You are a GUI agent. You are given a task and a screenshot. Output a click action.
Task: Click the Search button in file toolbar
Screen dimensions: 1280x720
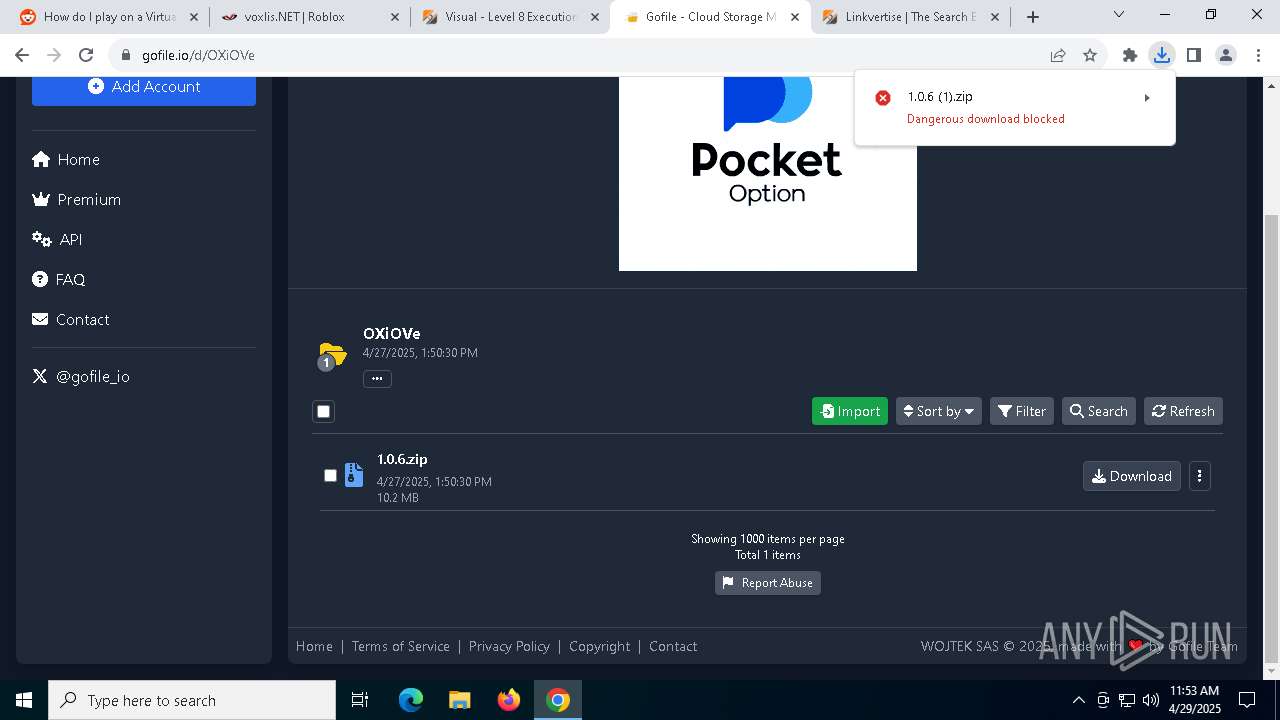[x=1099, y=411]
